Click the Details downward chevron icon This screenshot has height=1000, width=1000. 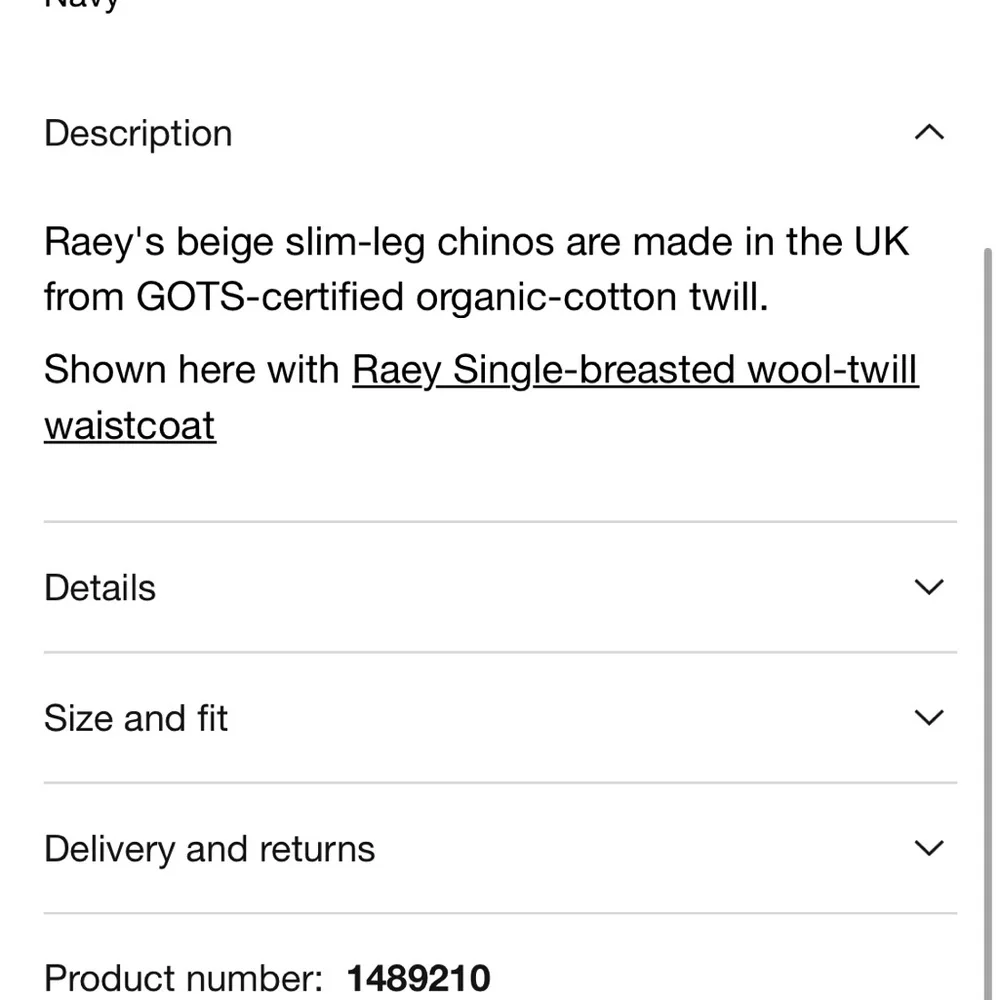[x=928, y=587]
